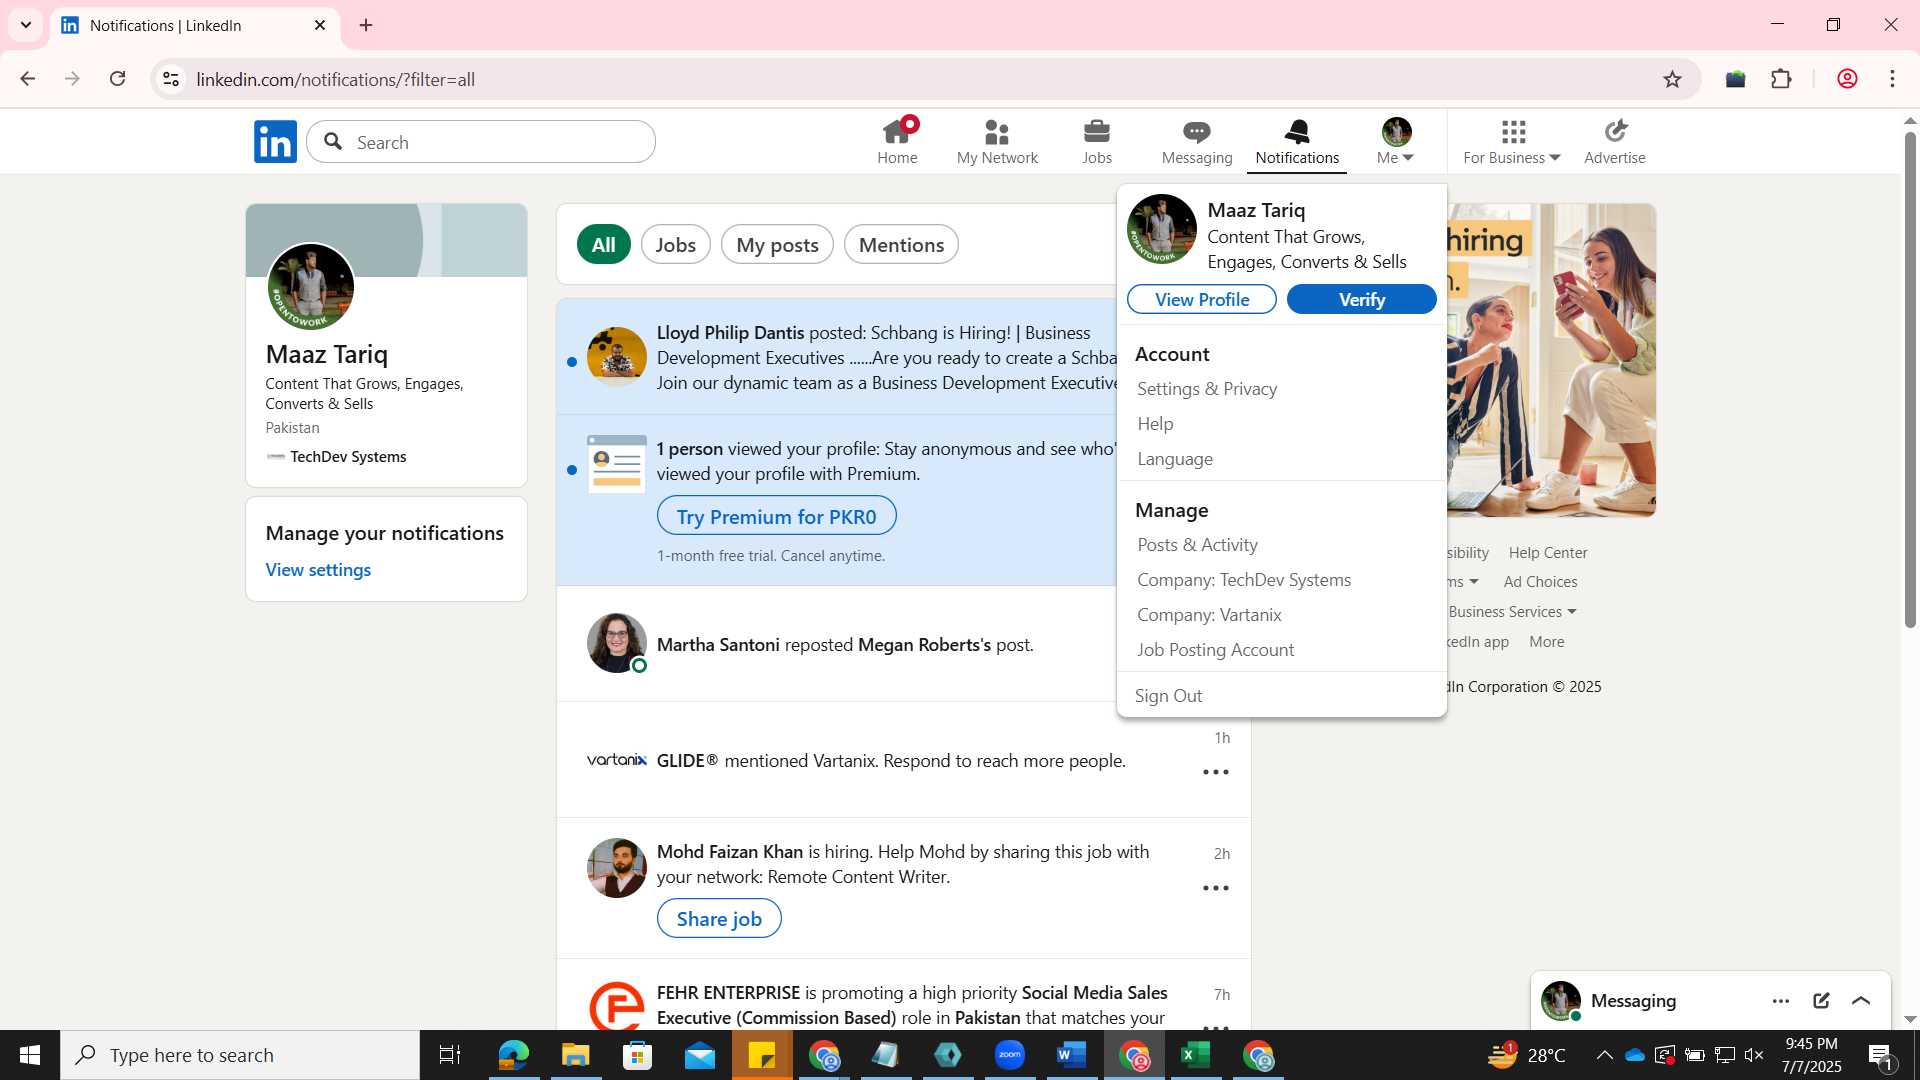The height and width of the screenshot is (1080, 1920).
Task: Reload the page
Action: click(117, 79)
